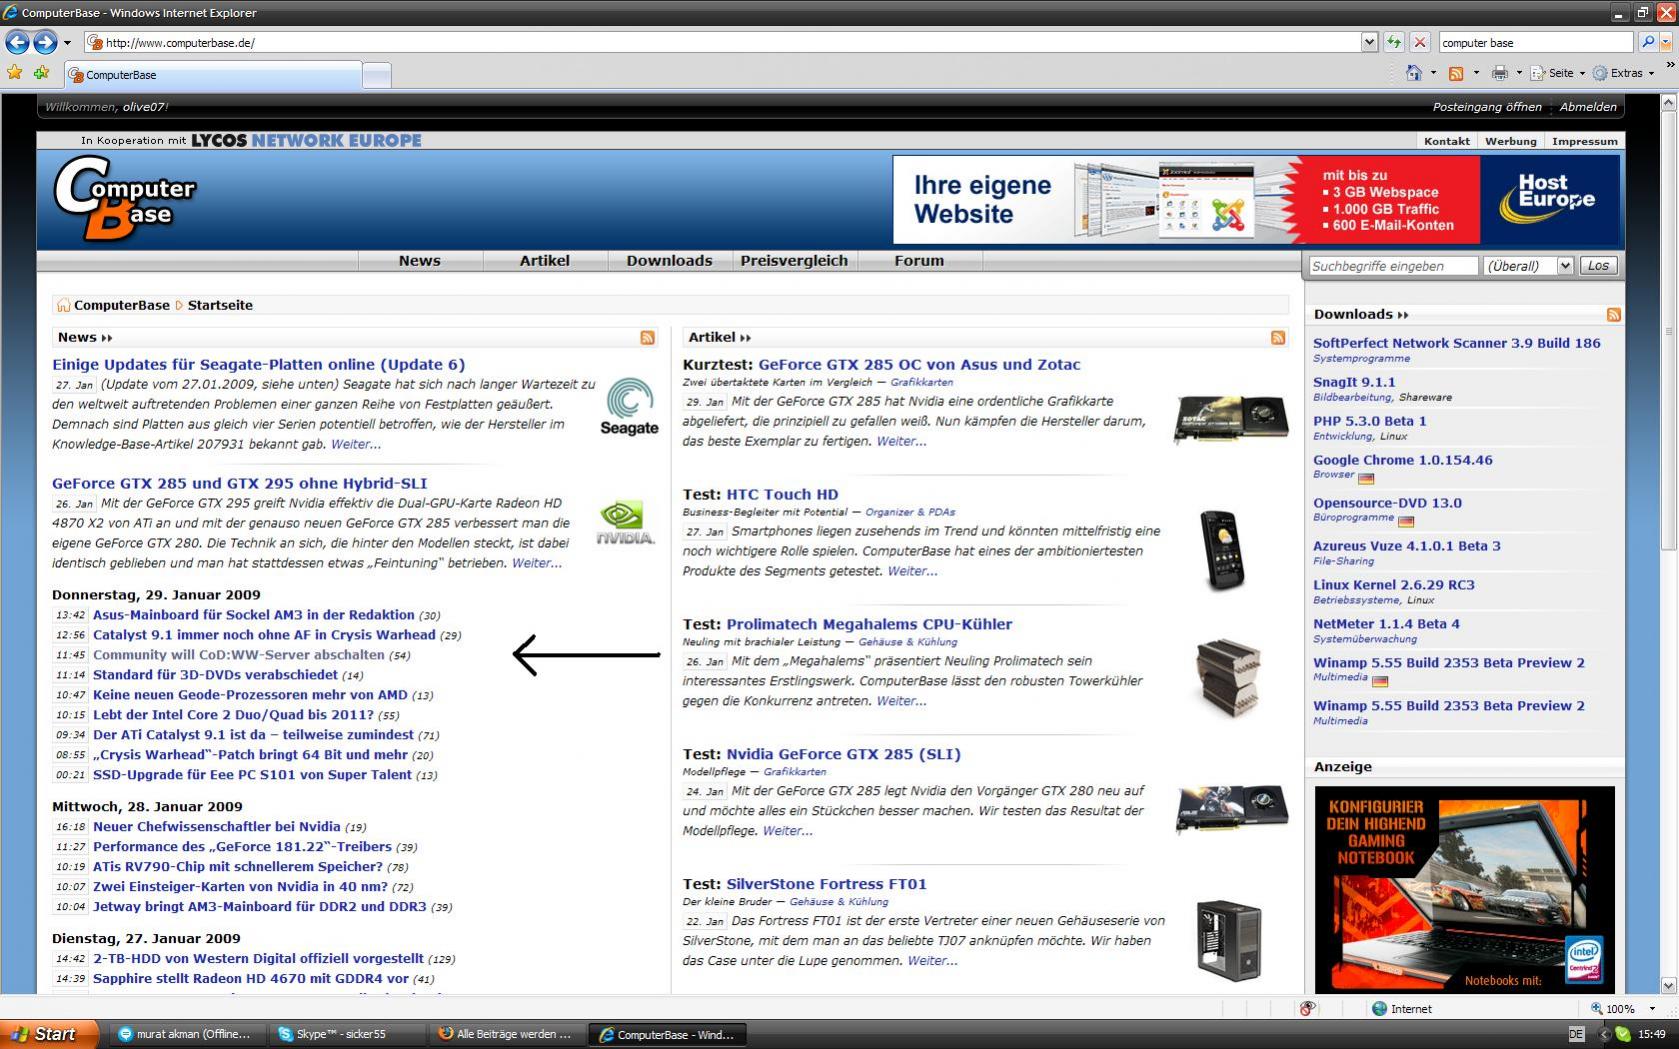Click the page scrollbar up arrow
This screenshot has height=1049, width=1679.
coord(1668,102)
